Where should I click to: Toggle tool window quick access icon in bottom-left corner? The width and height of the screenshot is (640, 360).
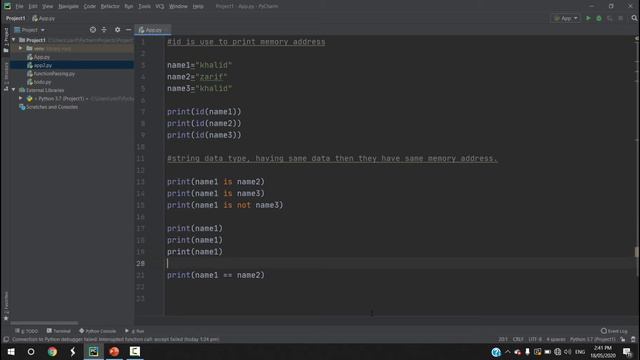[6, 339]
